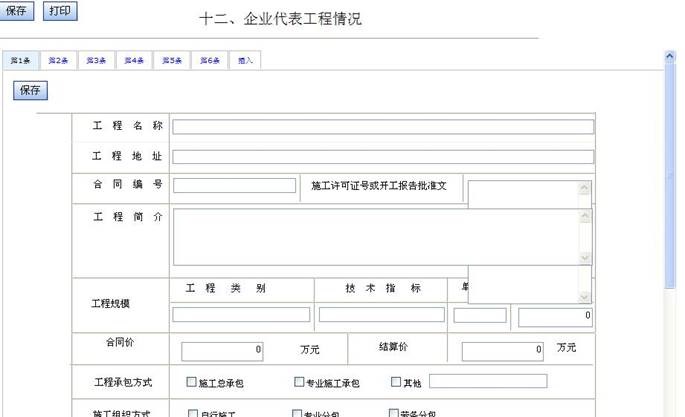Focus the 工程名称 input field
Screen dimensions: 685x417
(x=383, y=127)
